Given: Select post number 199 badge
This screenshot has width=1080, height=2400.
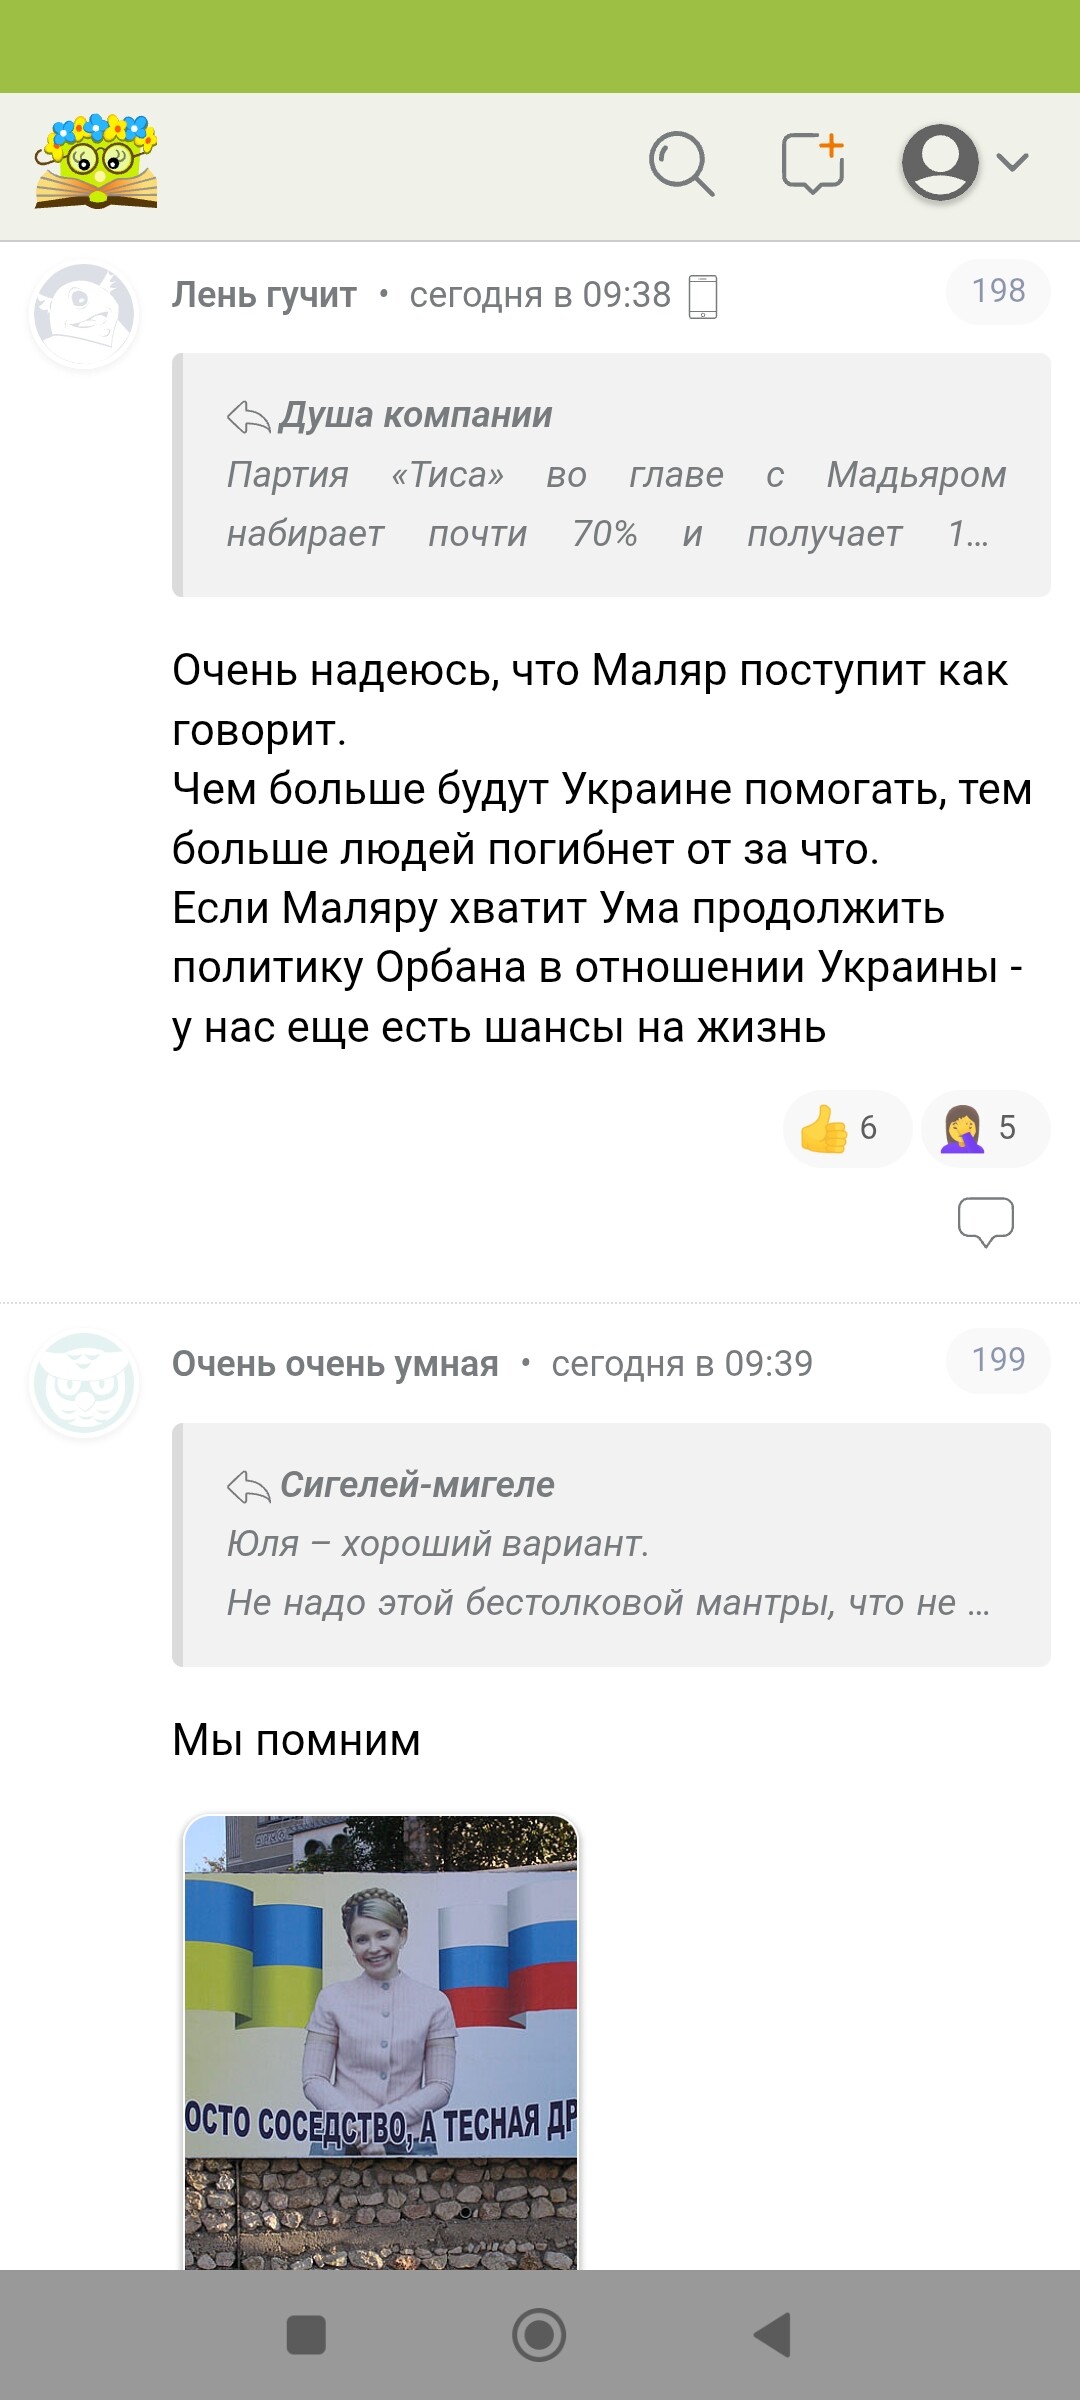Looking at the screenshot, I should click(x=997, y=1360).
